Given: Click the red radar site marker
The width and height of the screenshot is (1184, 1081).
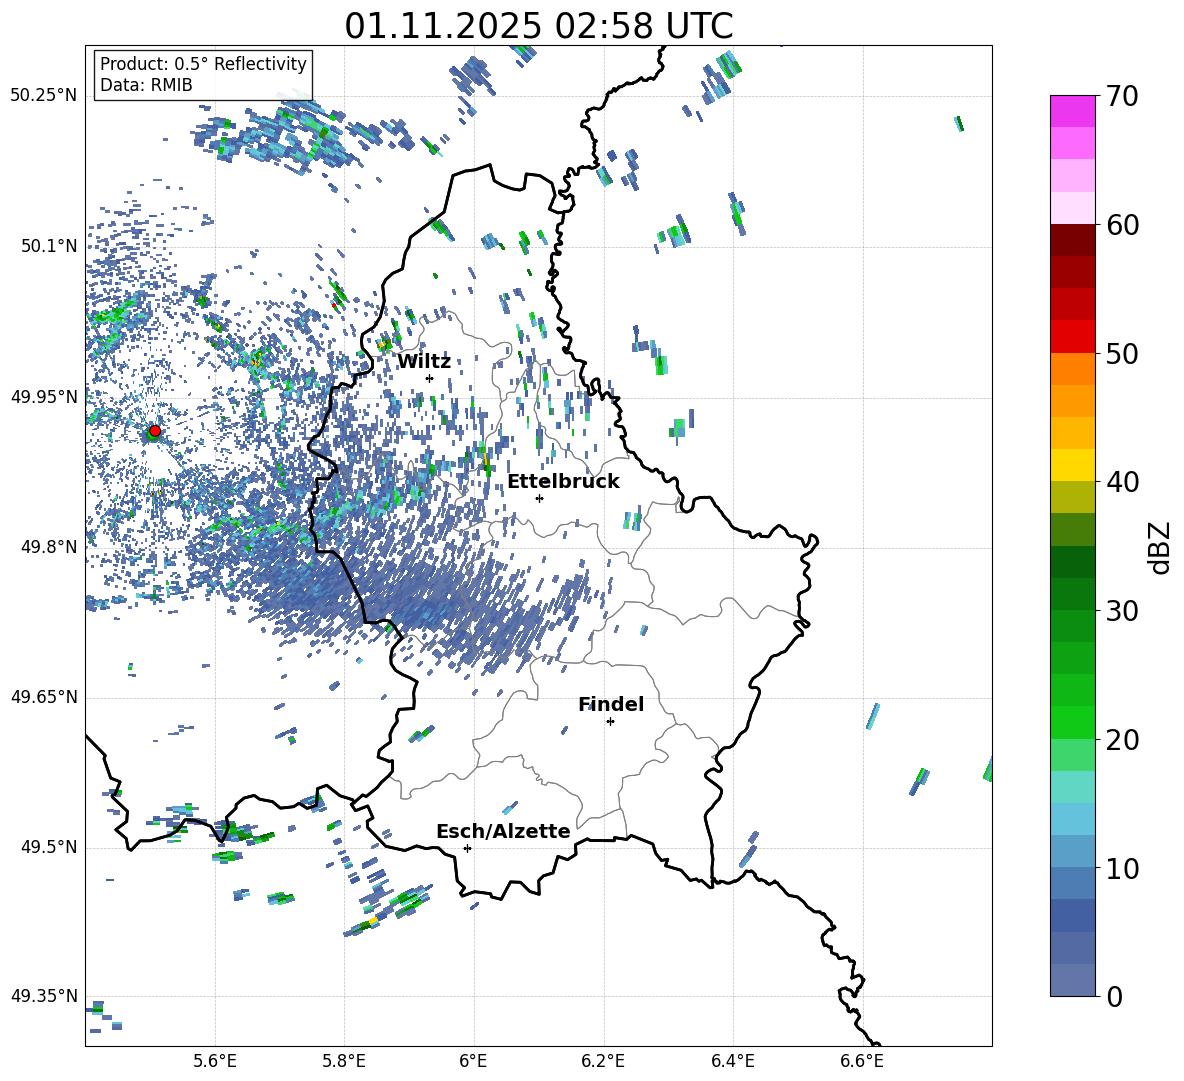Looking at the screenshot, I should coord(155,431).
